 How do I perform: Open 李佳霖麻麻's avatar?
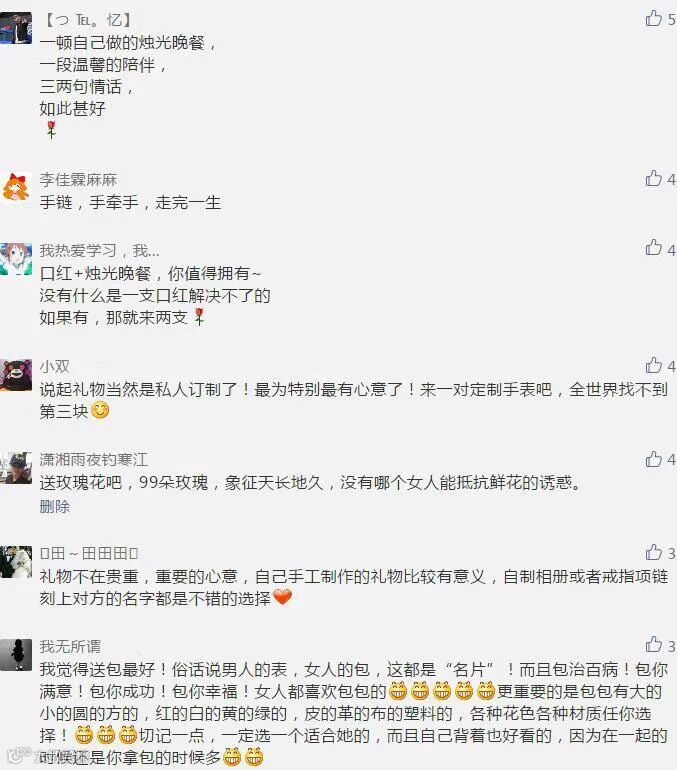click(16, 188)
